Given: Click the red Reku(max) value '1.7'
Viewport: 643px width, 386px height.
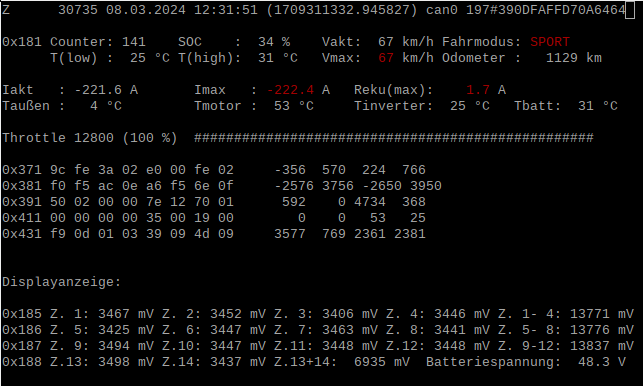Looking at the screenshot, I should [478, 90].
